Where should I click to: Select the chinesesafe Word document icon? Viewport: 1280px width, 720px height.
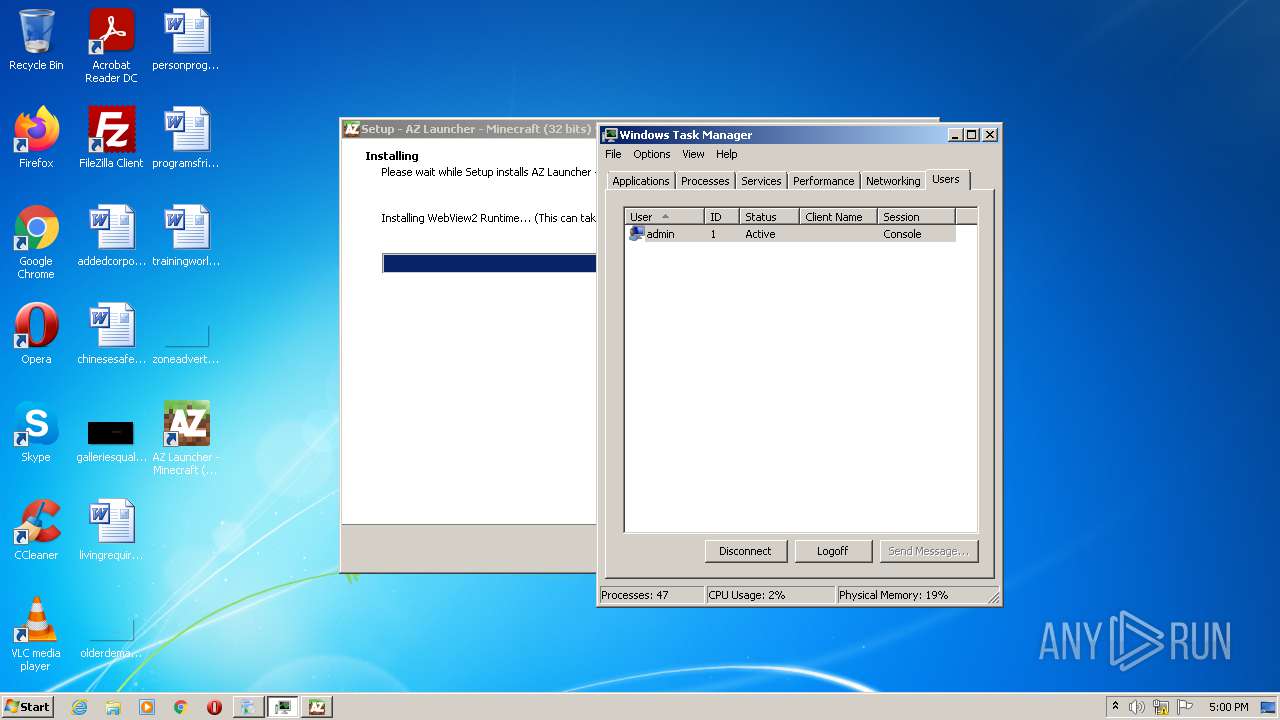[x=111, y=335]
